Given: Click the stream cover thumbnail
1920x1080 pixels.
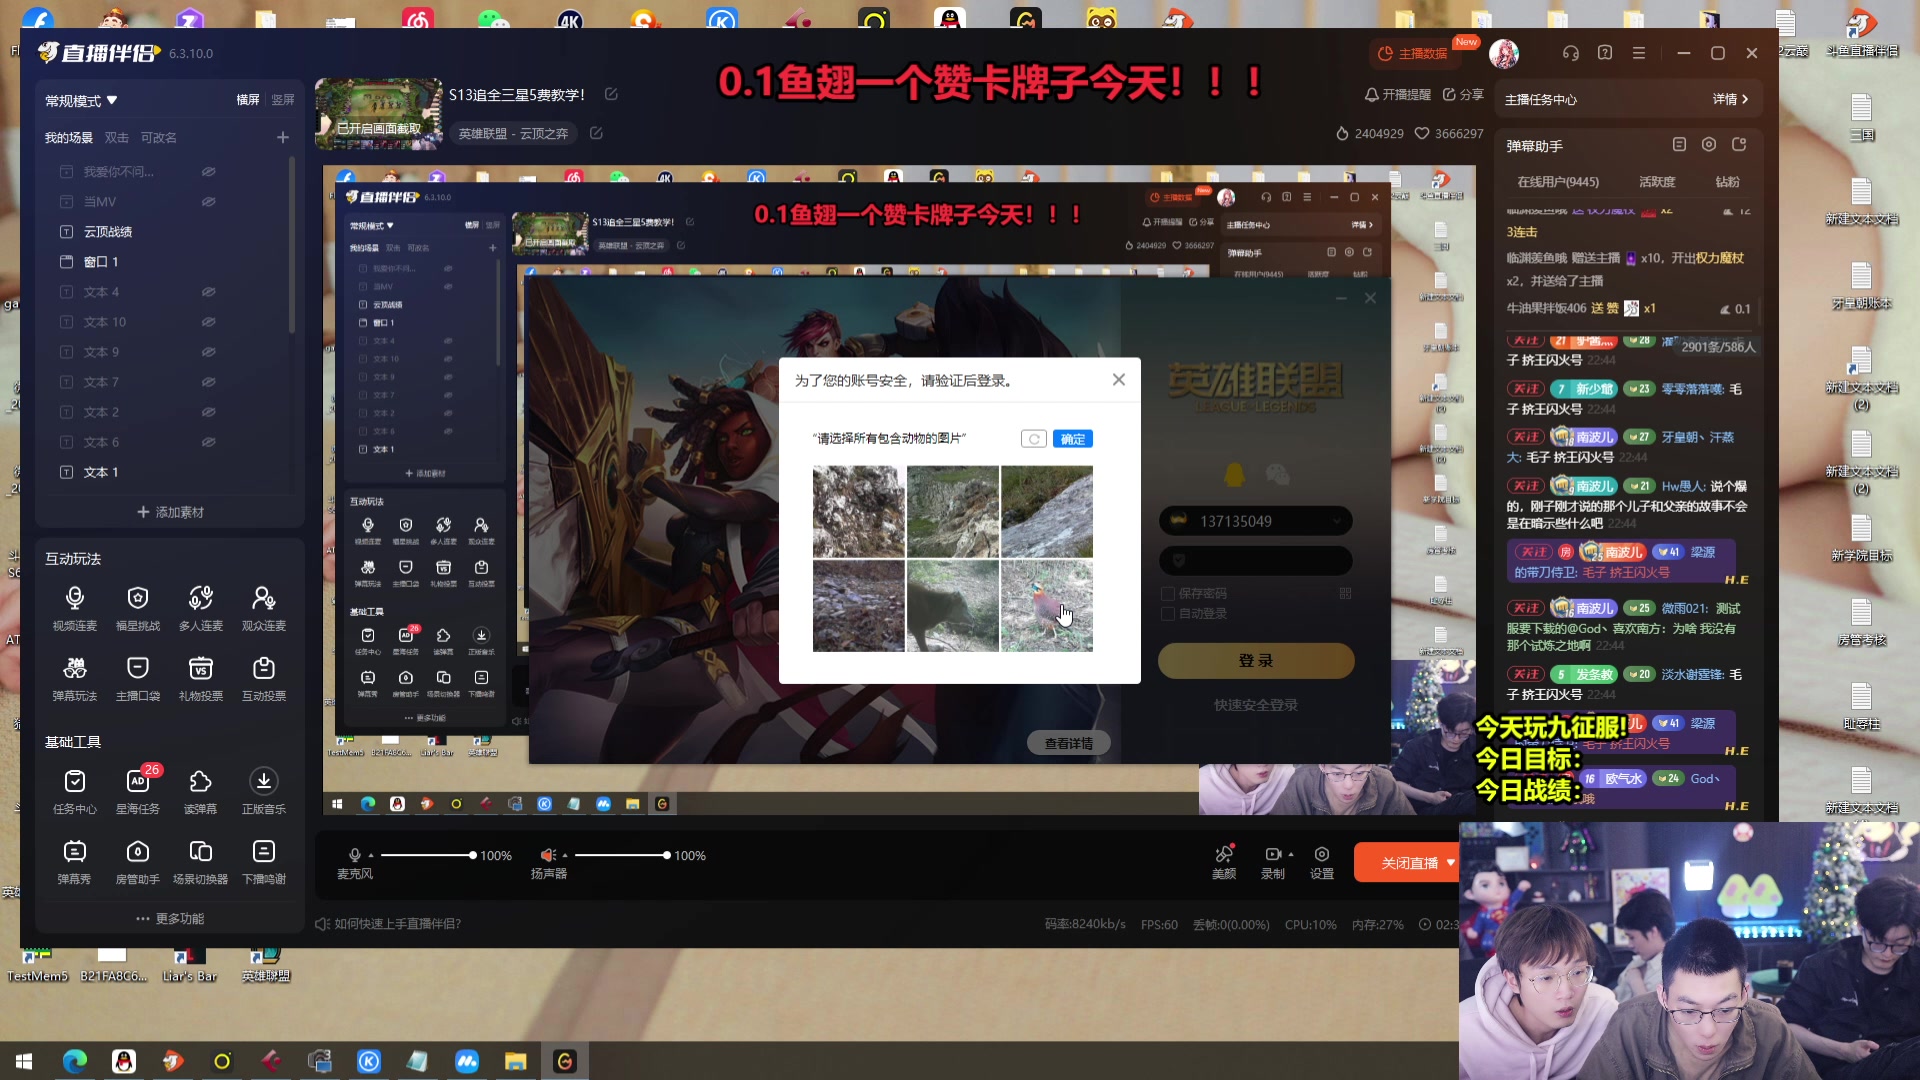Looking at the screenshot, I should [379, 114].
